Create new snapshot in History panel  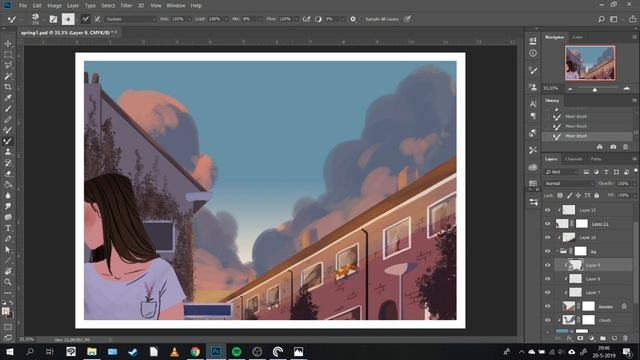coord(613,147)
